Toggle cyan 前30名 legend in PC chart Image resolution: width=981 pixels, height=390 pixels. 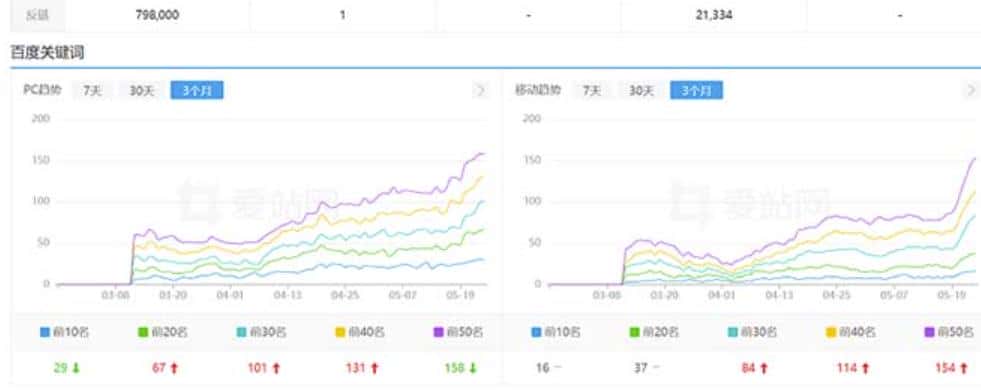tap(261, 332)
